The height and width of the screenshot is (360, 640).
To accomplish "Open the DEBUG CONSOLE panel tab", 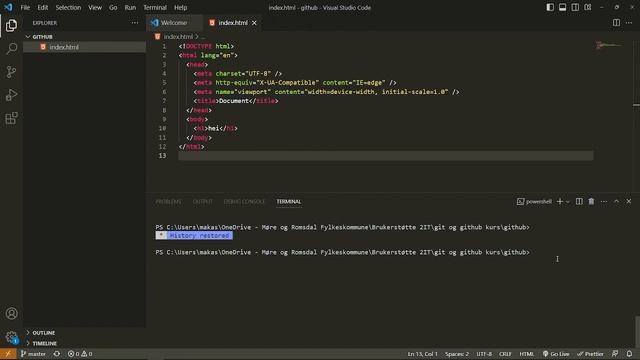I will click(244, 202).
